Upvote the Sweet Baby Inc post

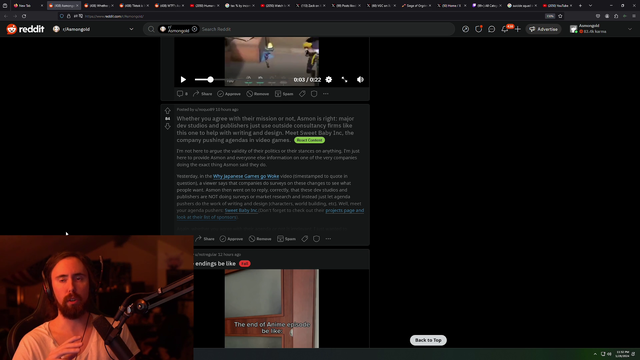point(167,111)
